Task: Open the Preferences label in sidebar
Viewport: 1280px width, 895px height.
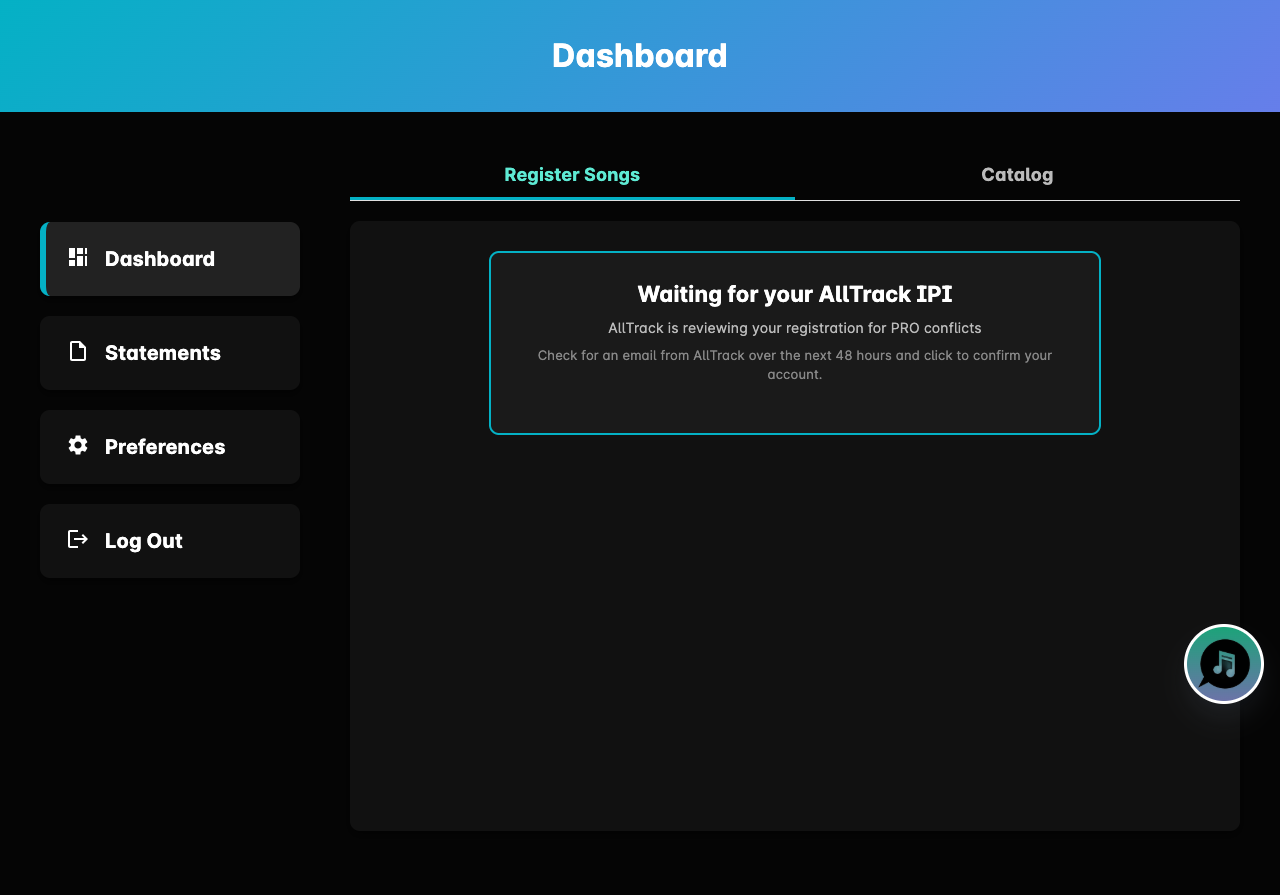Action: [x=165, y=447]
